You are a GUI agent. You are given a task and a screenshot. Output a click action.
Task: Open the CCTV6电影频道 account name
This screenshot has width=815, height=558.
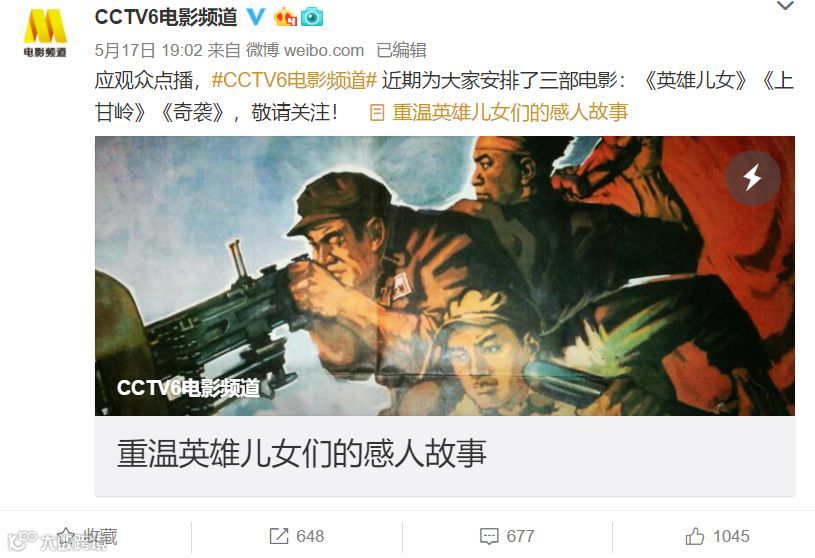pyautogui.click(x=166, y=17)
